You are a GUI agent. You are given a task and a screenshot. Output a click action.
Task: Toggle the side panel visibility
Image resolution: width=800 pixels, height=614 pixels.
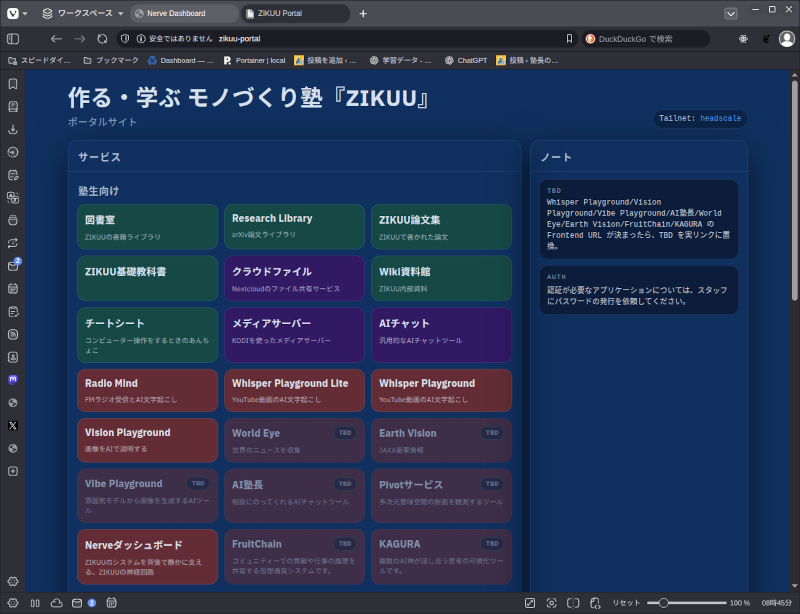(x=13, y=39)
